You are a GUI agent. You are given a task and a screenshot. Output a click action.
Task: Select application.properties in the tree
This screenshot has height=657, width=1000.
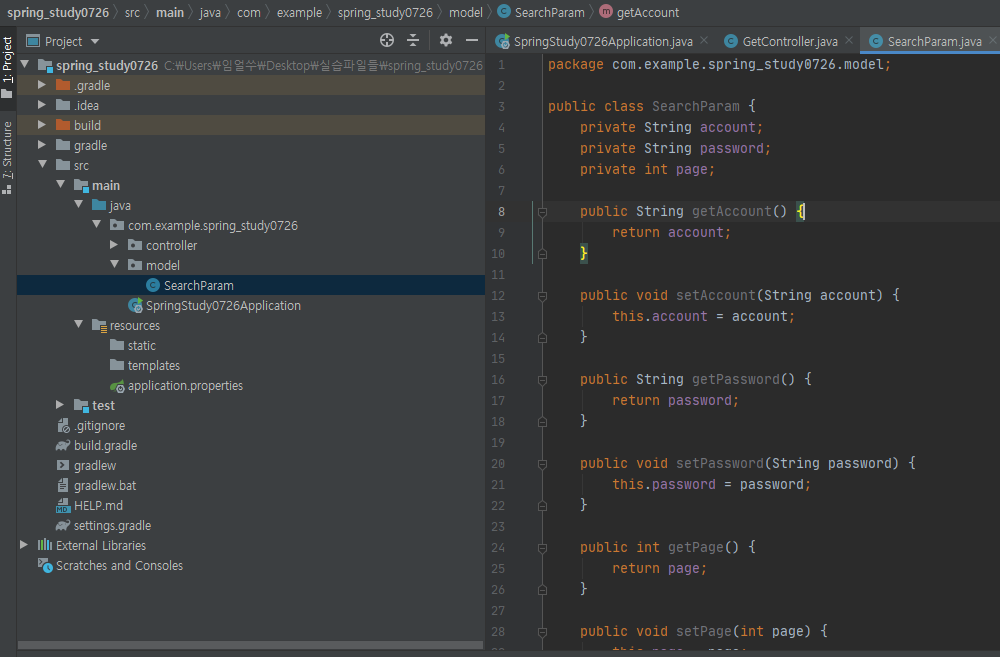pyautogui.click(x=184, y=385)
